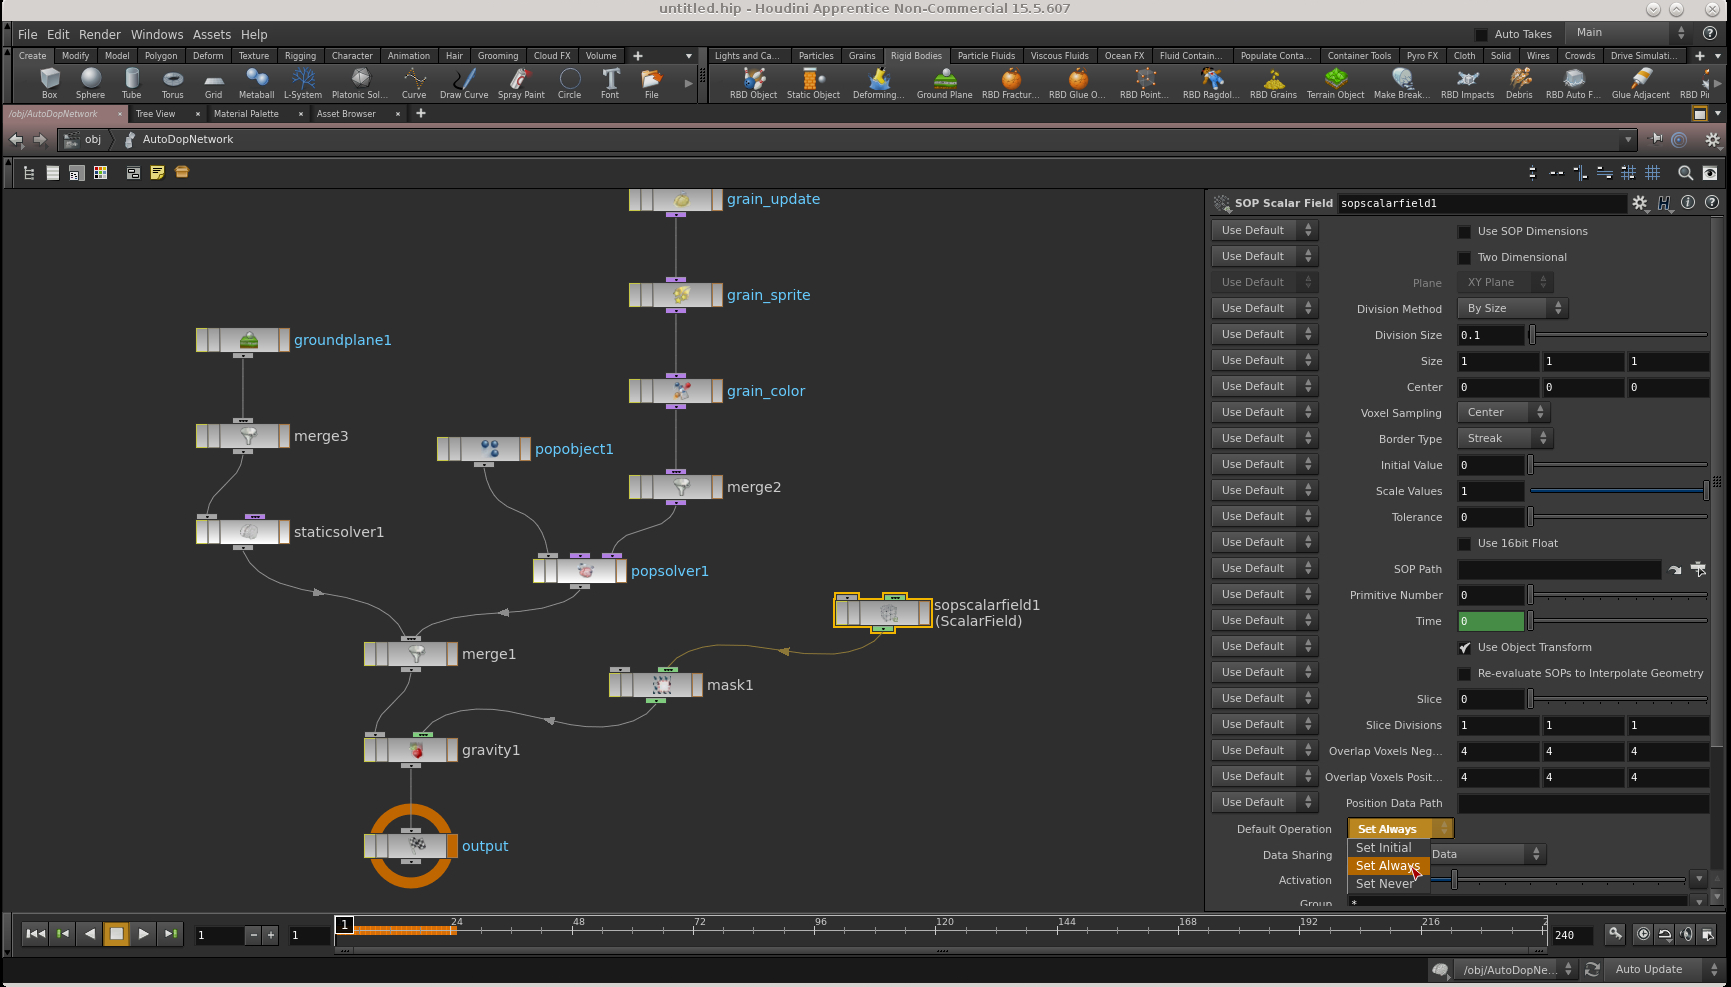Select the Metaball shelf tool
This screenshot has width=1731, height=987.
point(256,83)
